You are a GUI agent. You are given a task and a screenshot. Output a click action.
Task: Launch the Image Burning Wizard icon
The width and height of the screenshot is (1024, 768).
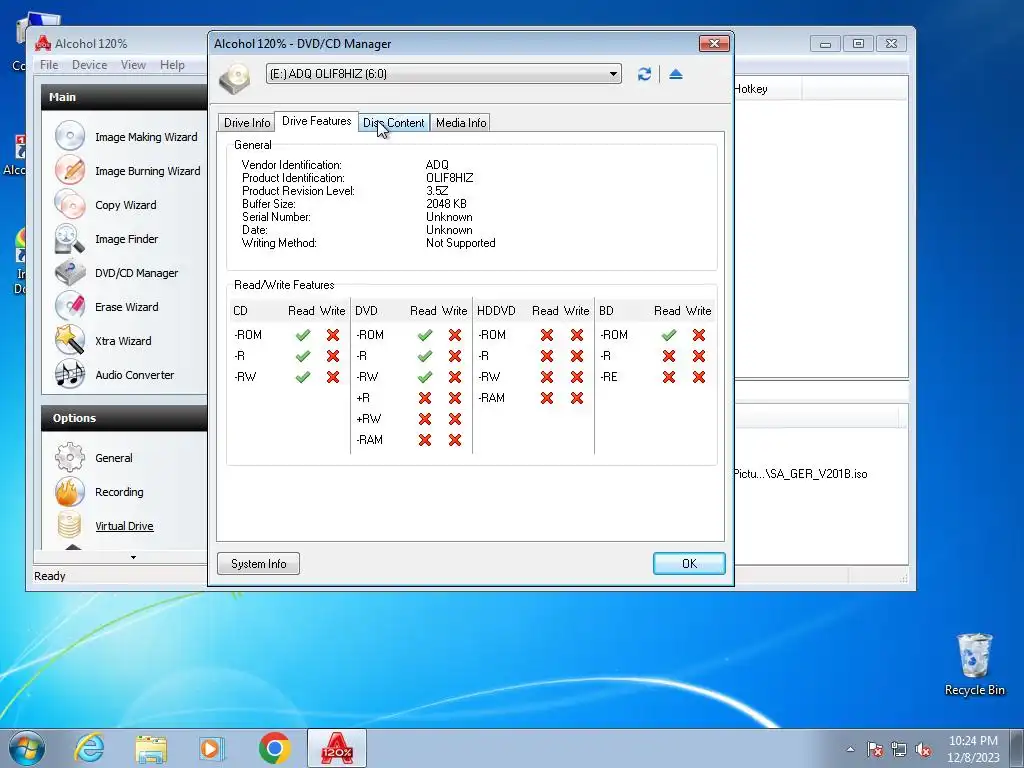pos(69,170)
